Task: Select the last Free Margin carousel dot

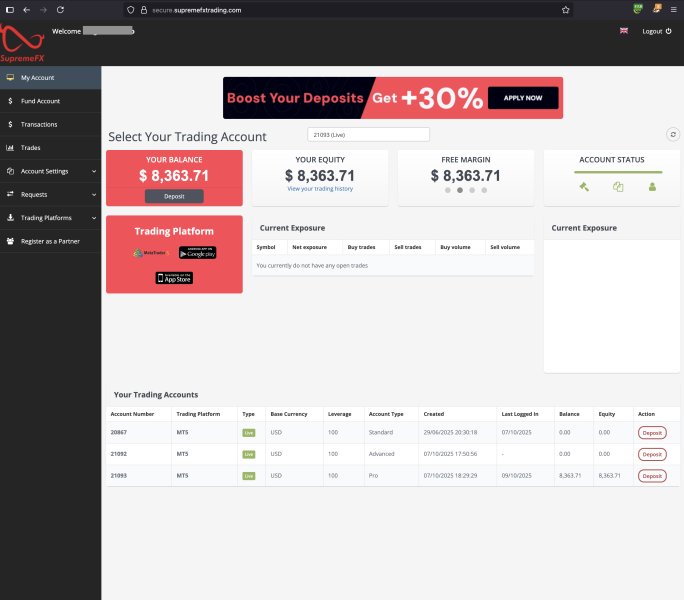Action: (484, 189)
